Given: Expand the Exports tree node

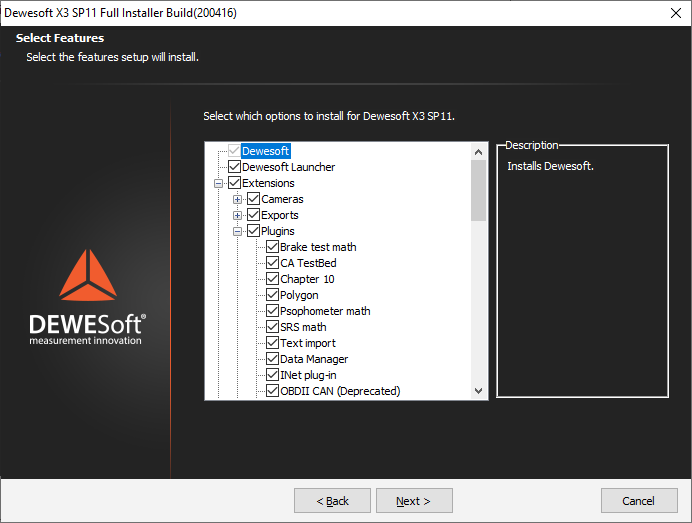Looking at the screenshot, I should [237, 215].
